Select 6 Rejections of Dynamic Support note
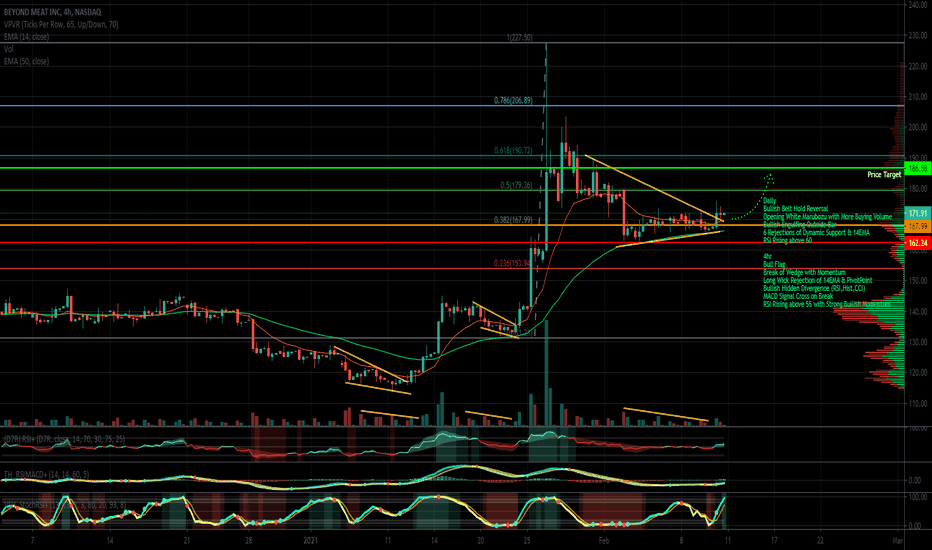This screenshot has width=932, height=550. click(816, 232)
